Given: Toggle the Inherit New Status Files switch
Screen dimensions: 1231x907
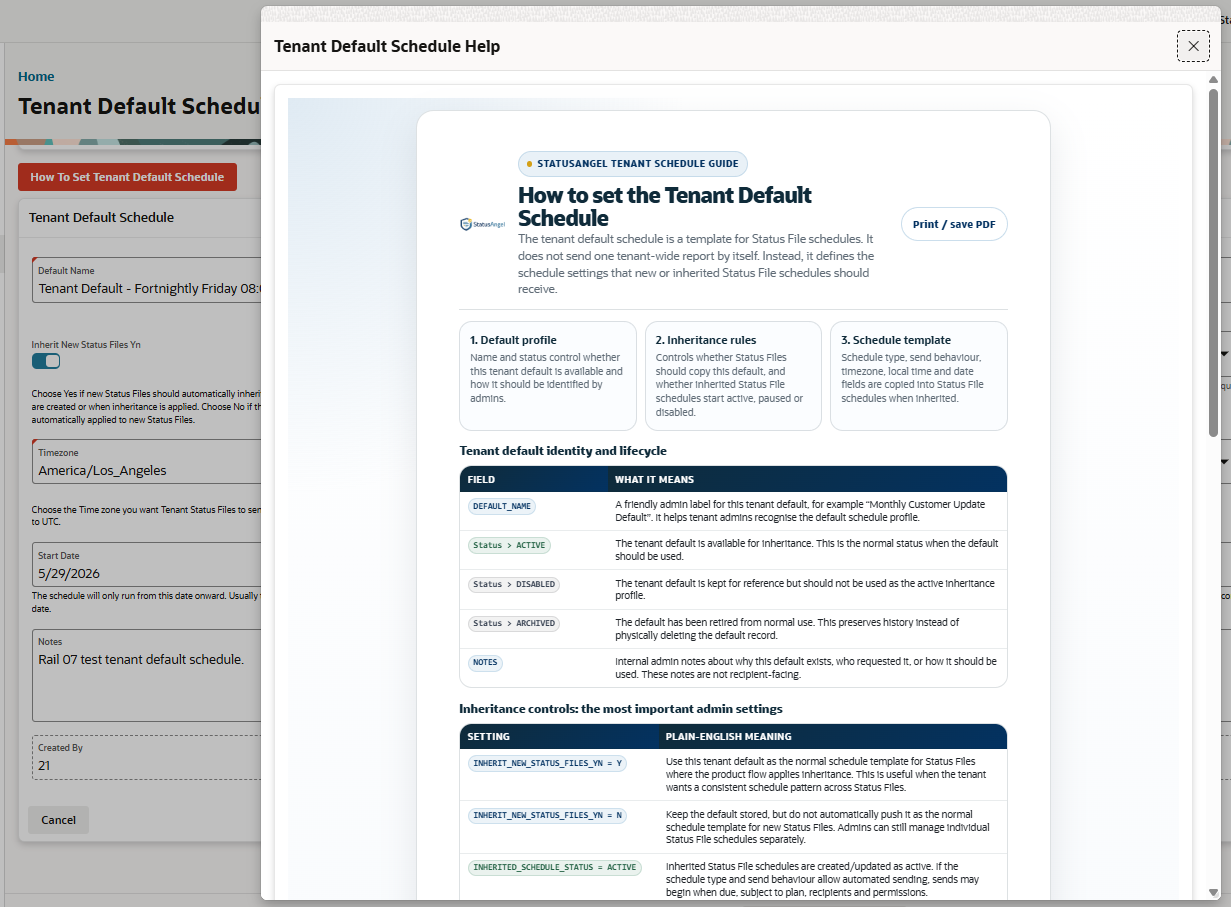Looking at the screenshot, I should tap(46, 361).
